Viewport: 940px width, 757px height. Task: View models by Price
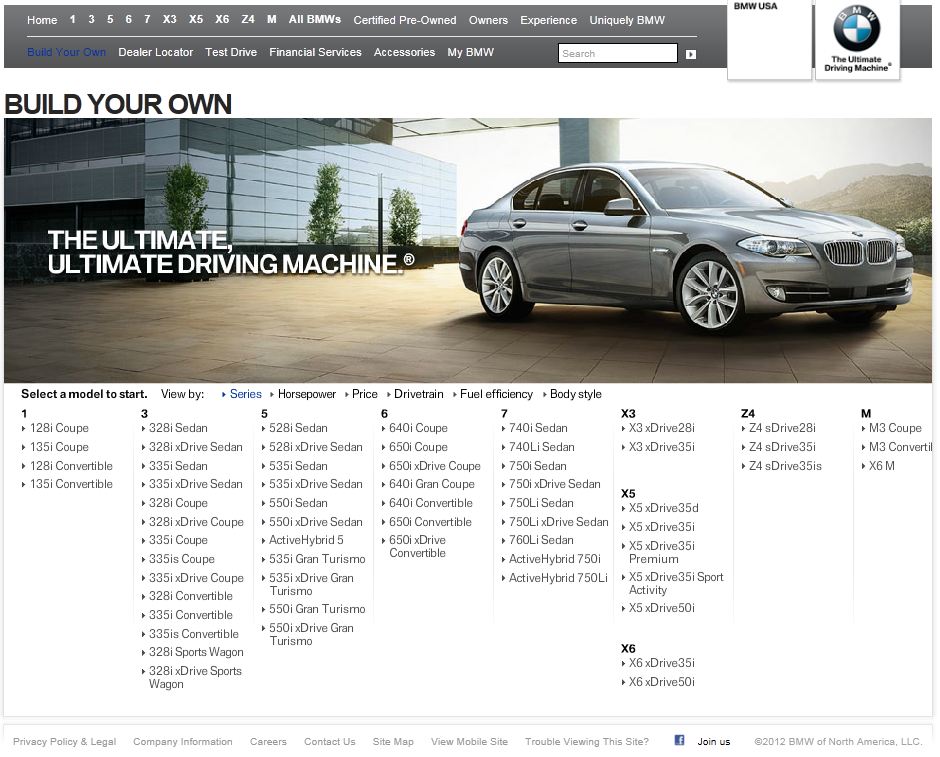point(364,394)
